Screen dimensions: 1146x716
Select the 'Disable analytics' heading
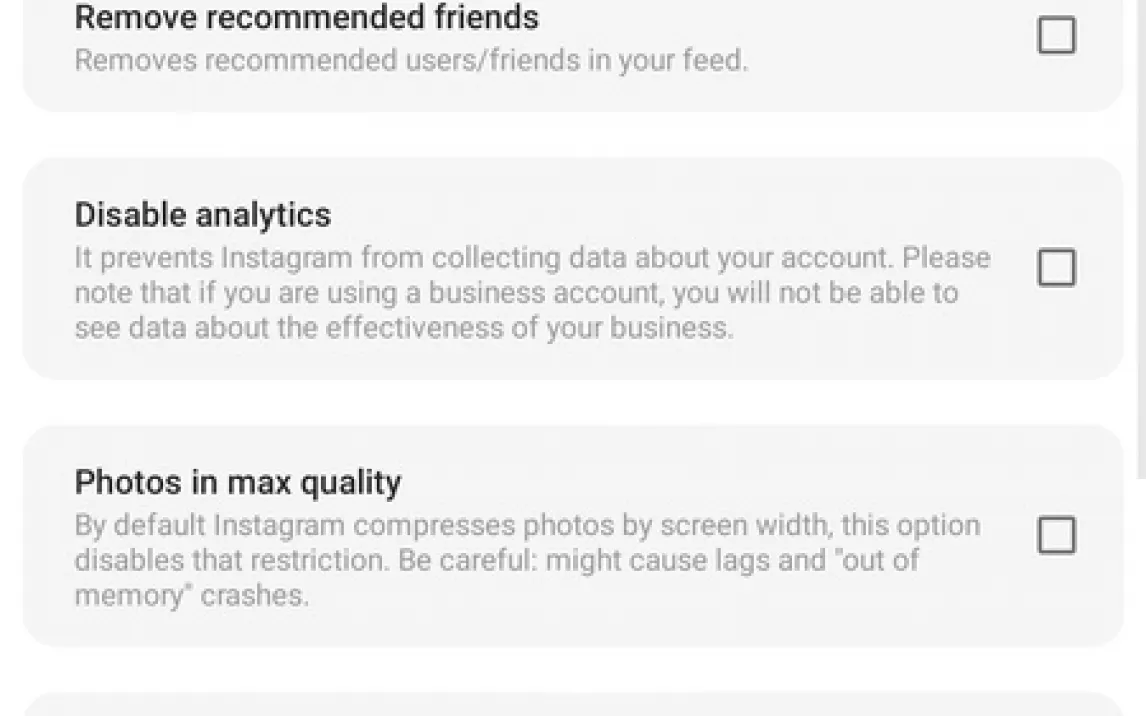(x=202, y=215)
